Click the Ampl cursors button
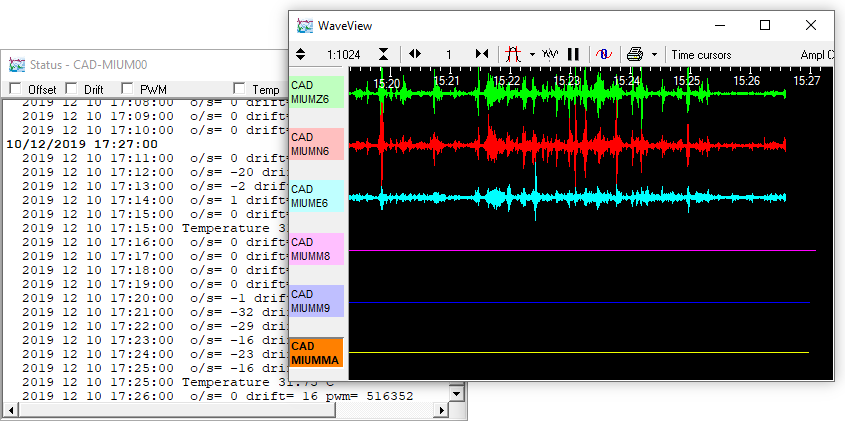The width and height of the screenshot is (845, 421). tap(817, 55)
